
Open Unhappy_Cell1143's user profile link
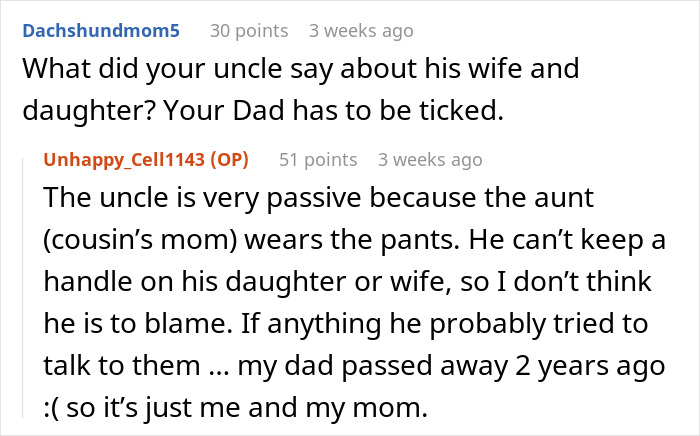[121, 159]
